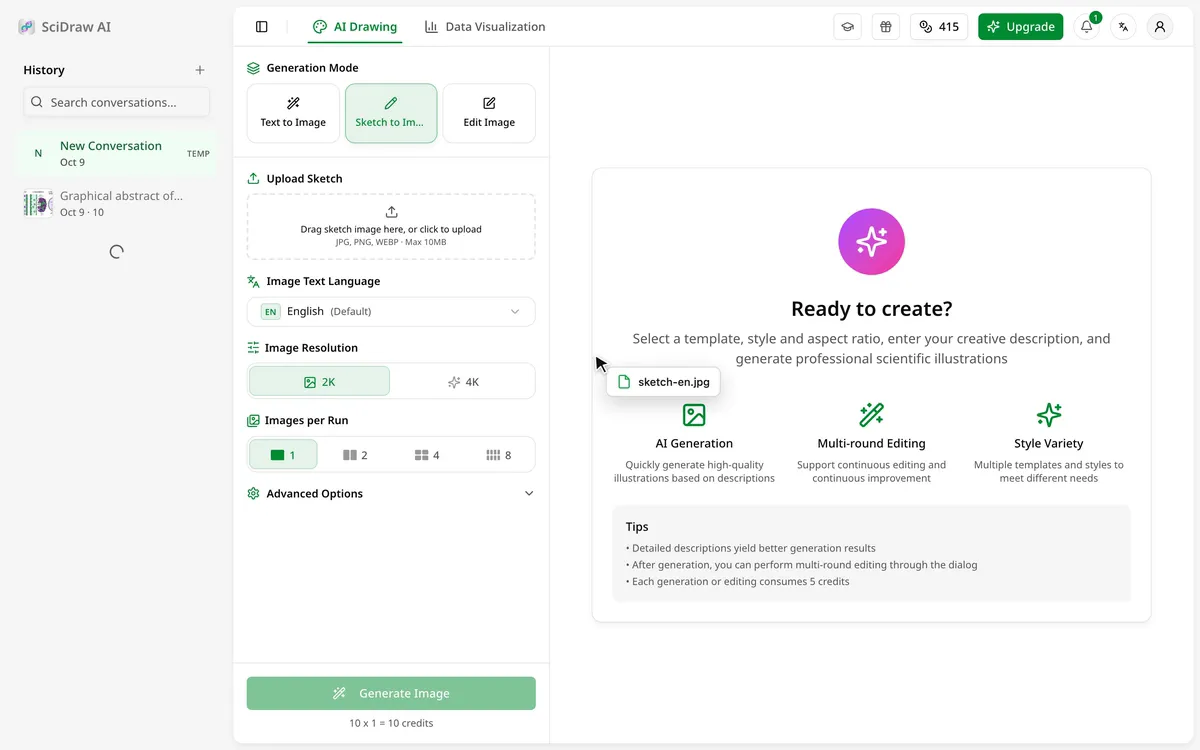The height and width of the screenshot is (750, 1200).
Task: Start a new conversation with plus icon
Action: (200, 70)
